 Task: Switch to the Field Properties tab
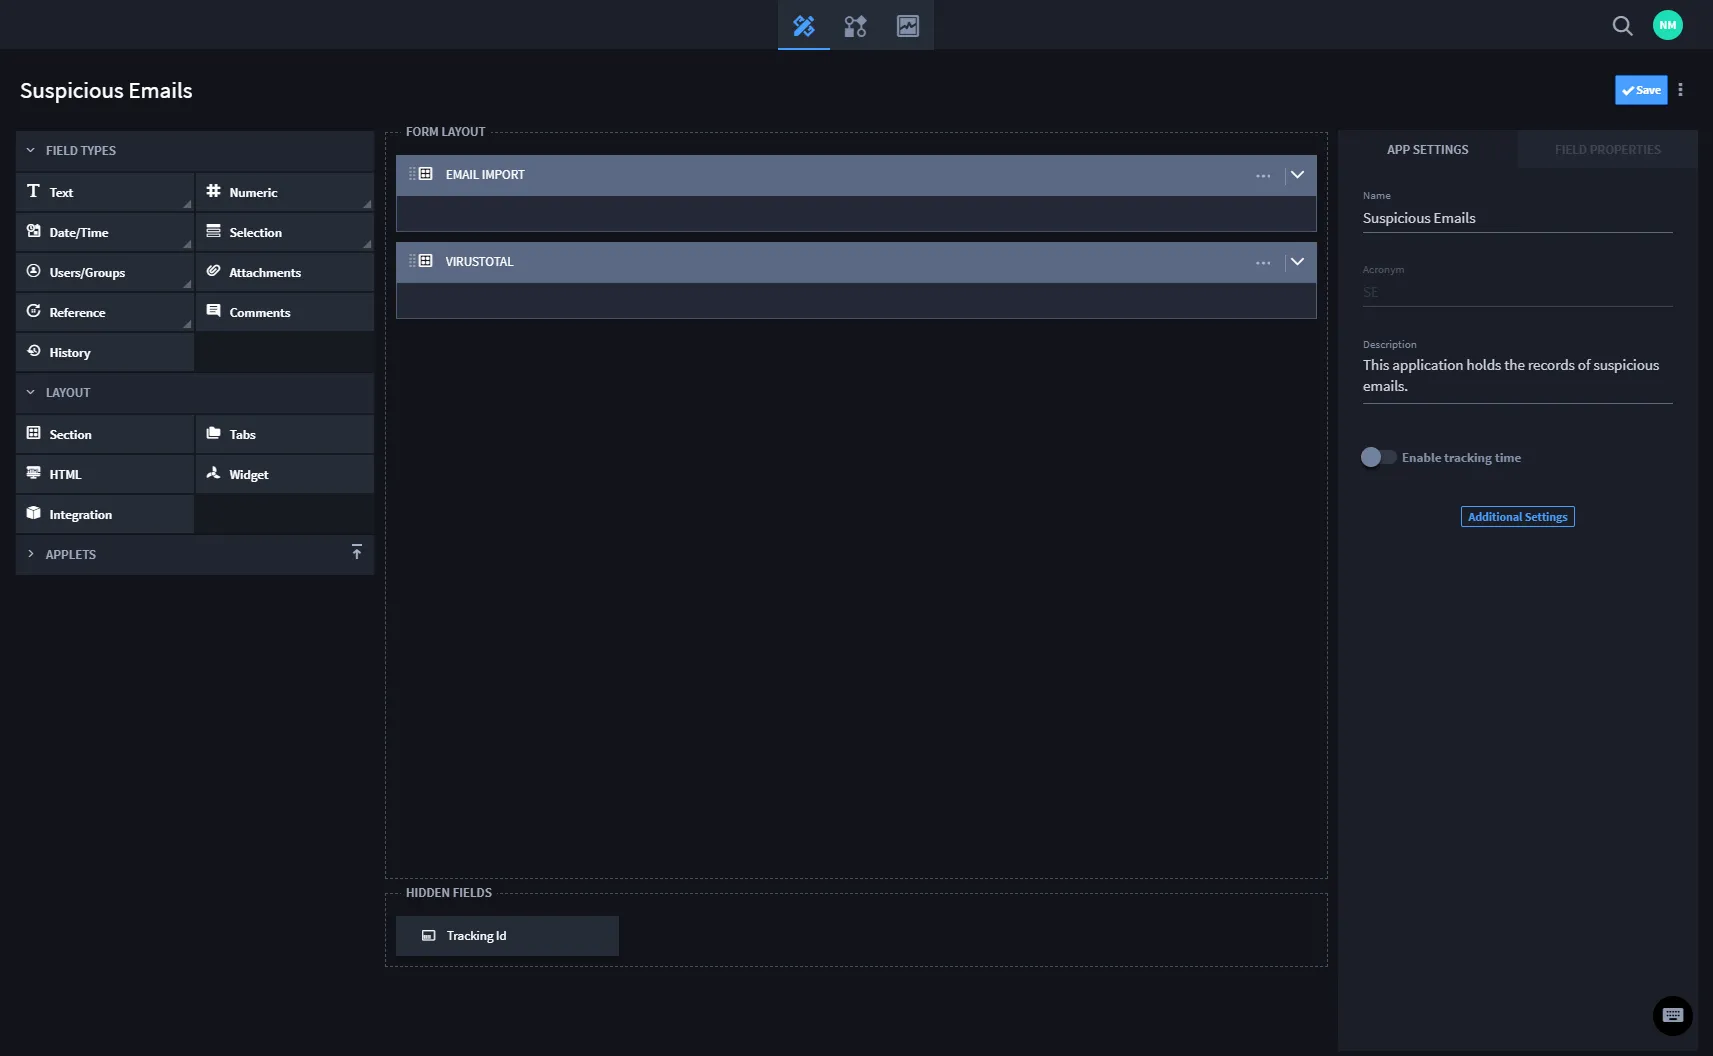click(1607, 149)
